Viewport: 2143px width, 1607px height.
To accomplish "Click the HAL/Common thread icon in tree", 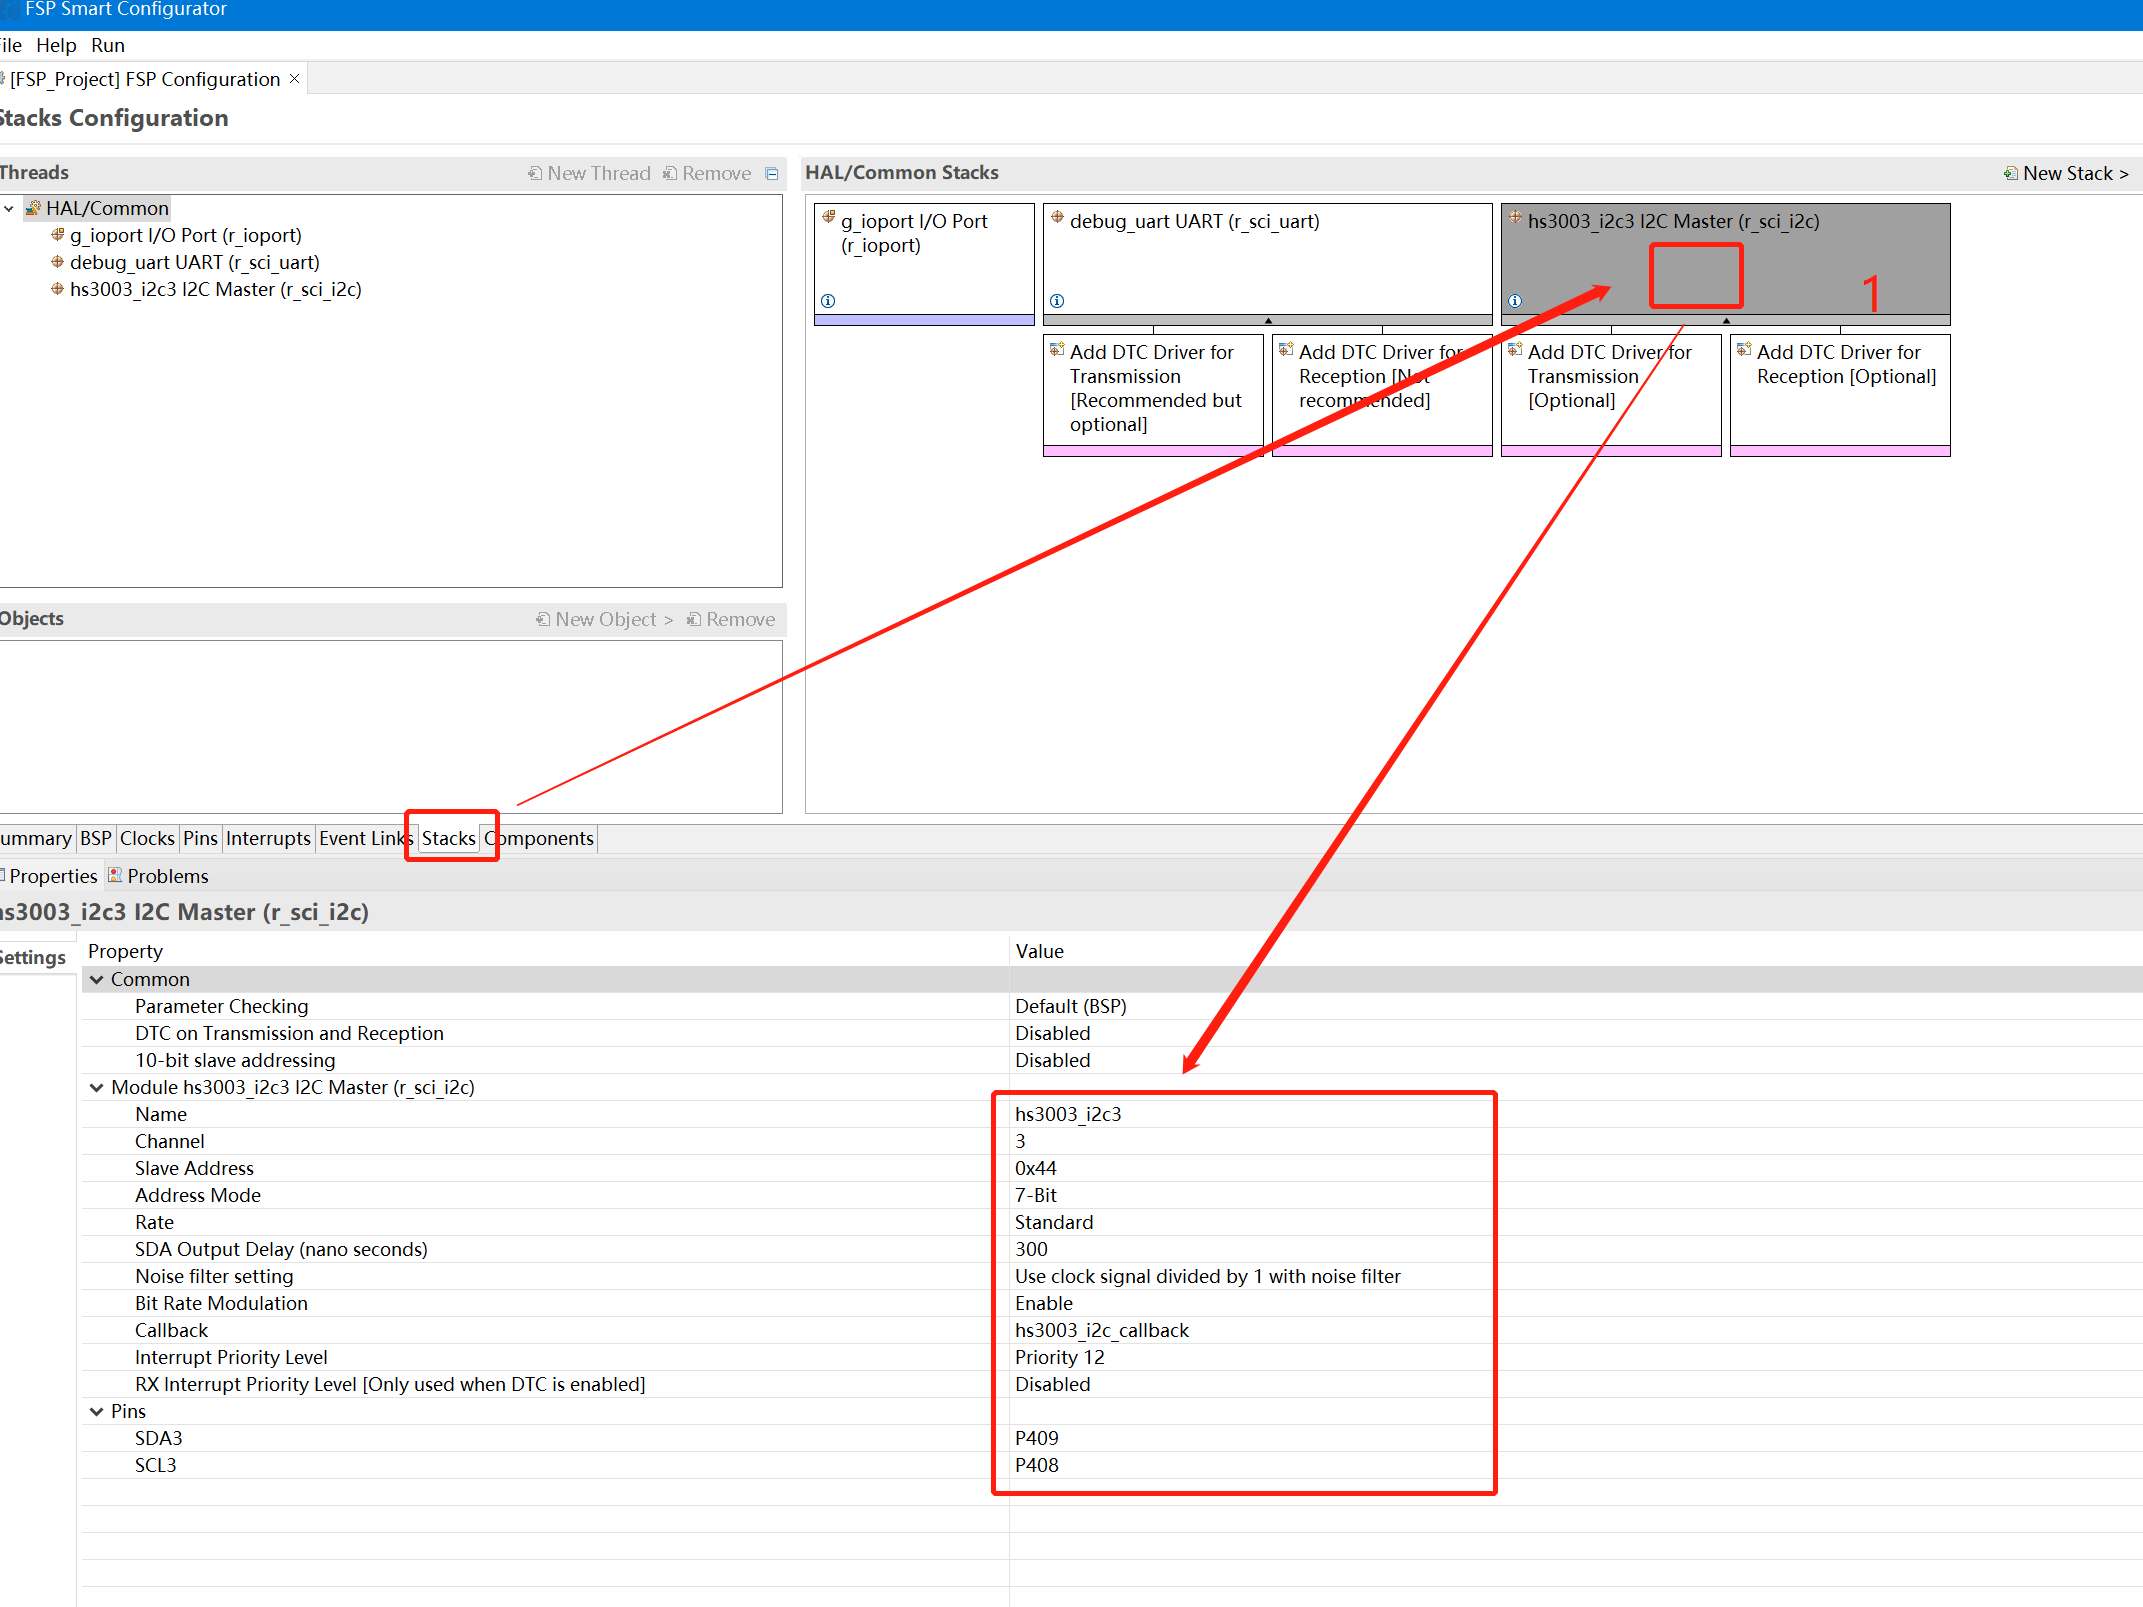I will pos(33,208).
